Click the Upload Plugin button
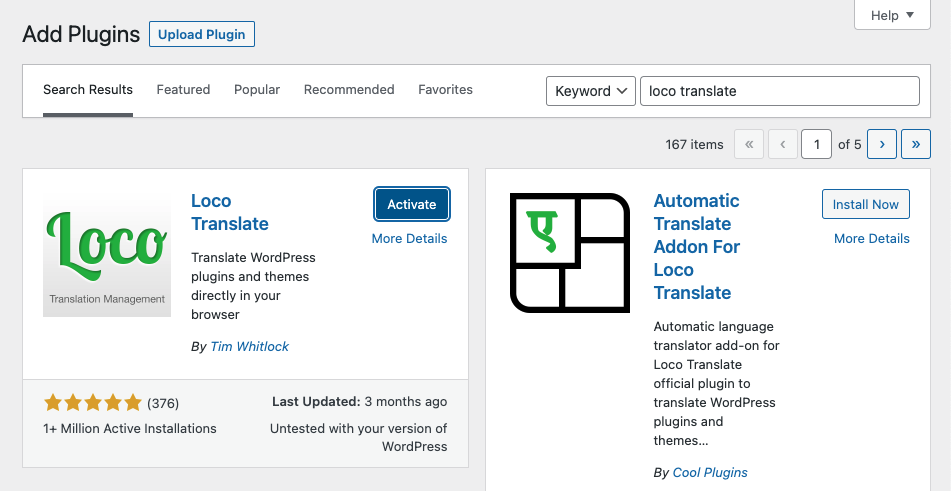Screen dimensions: 951x491 (202, 34)
